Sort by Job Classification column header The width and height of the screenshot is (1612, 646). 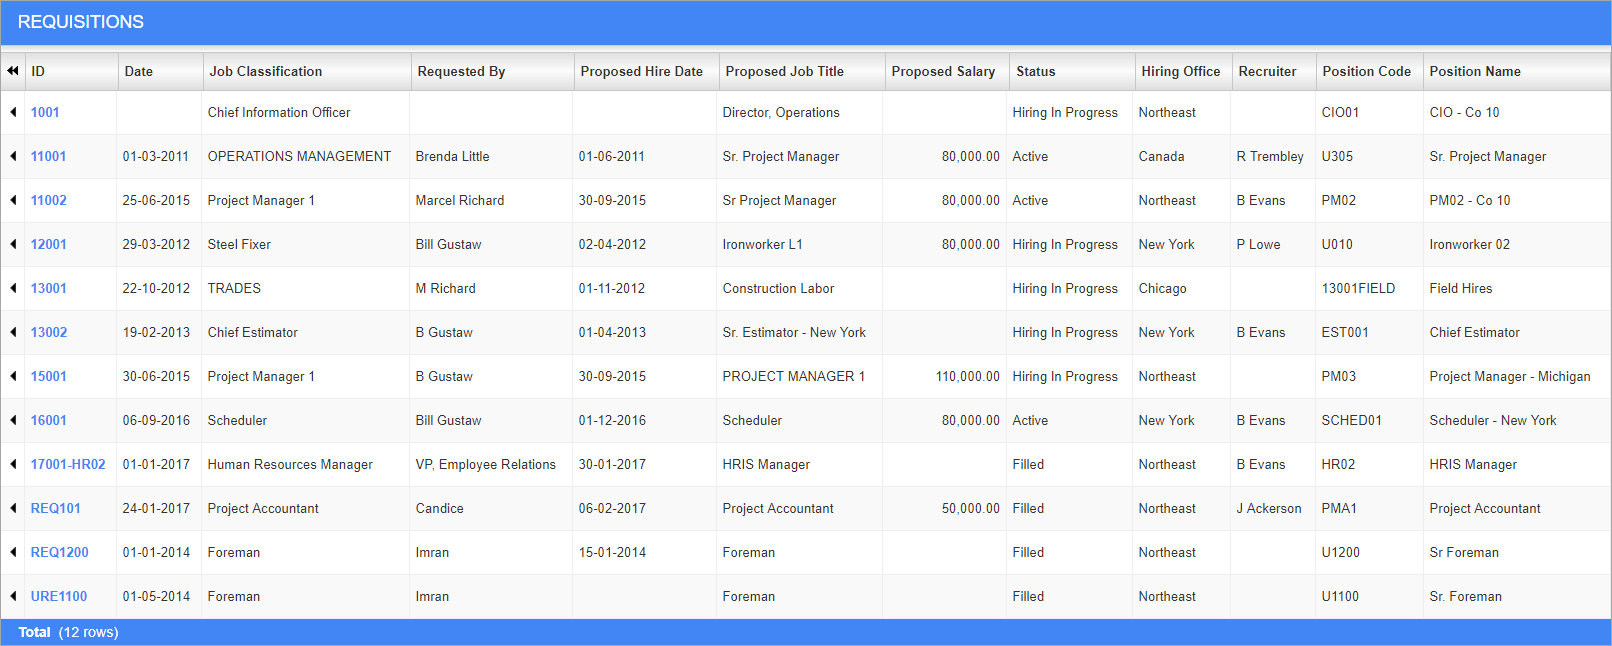pyautogui.click(x=265, y=71)
